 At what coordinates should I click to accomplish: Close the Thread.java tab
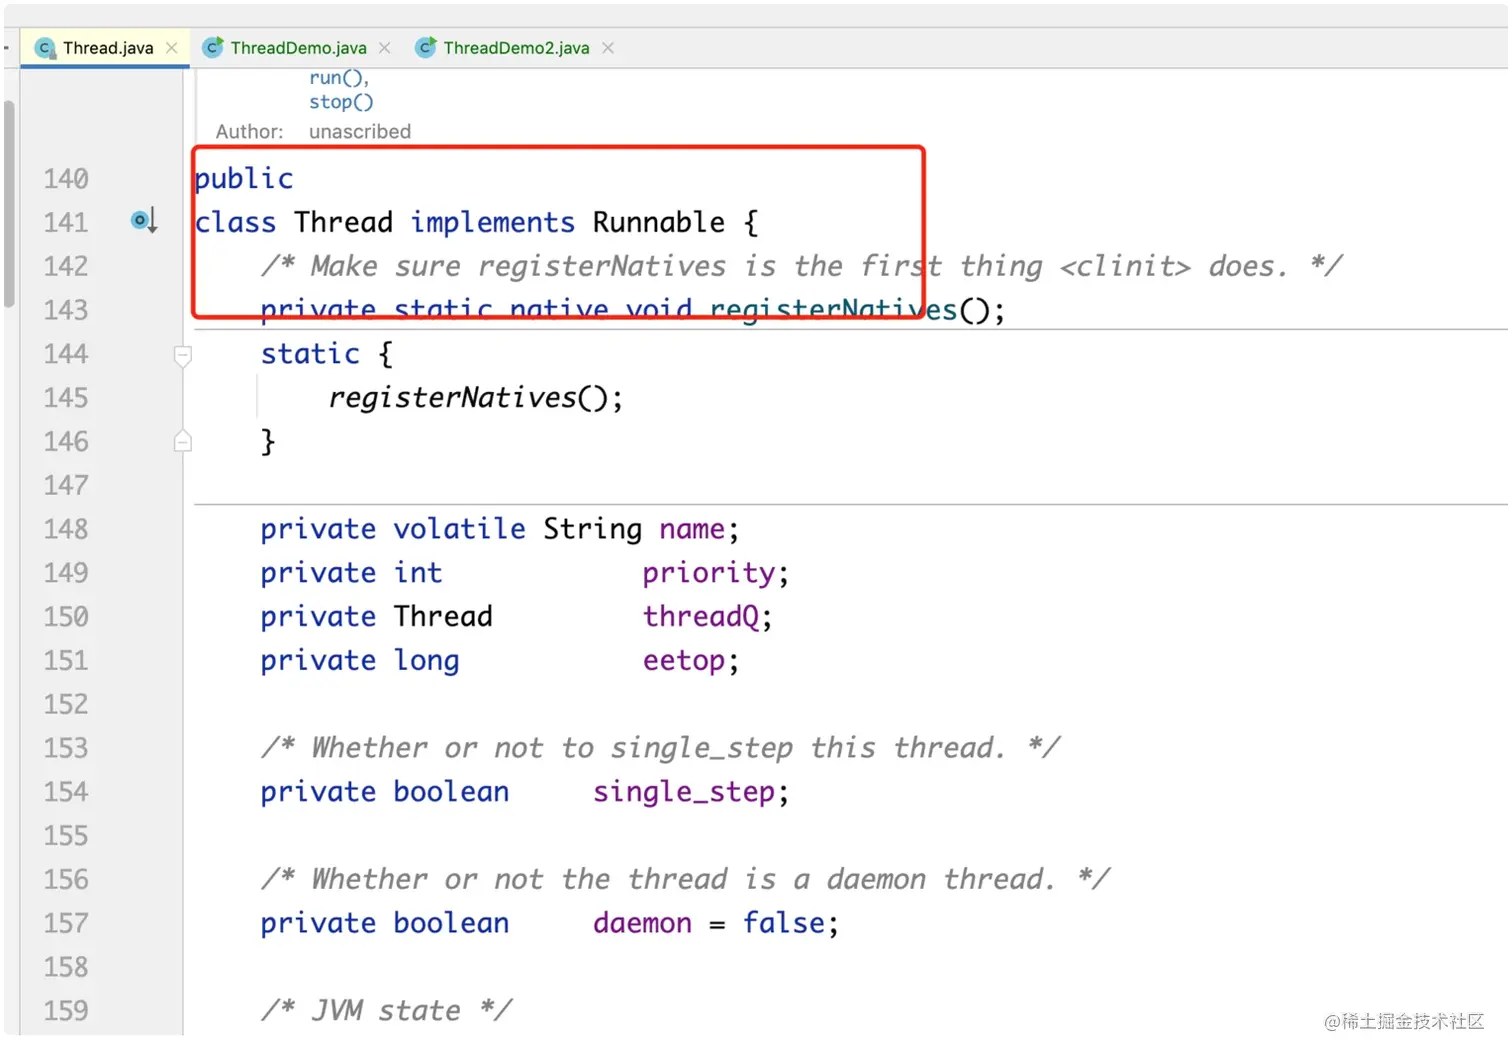click(x=172, y=48)
